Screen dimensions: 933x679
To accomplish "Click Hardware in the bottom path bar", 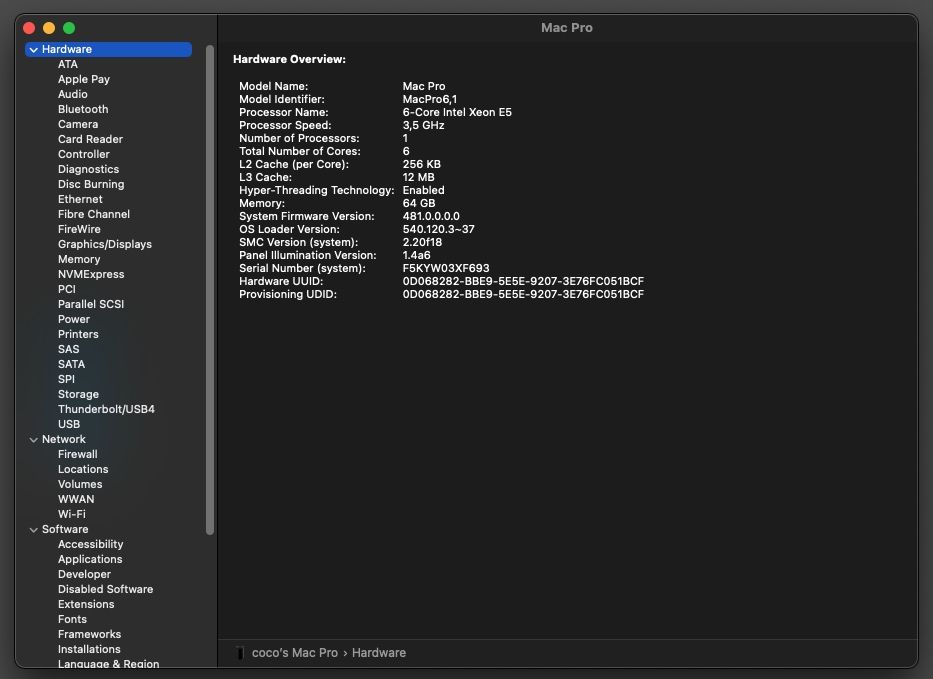I will [379, 653].
